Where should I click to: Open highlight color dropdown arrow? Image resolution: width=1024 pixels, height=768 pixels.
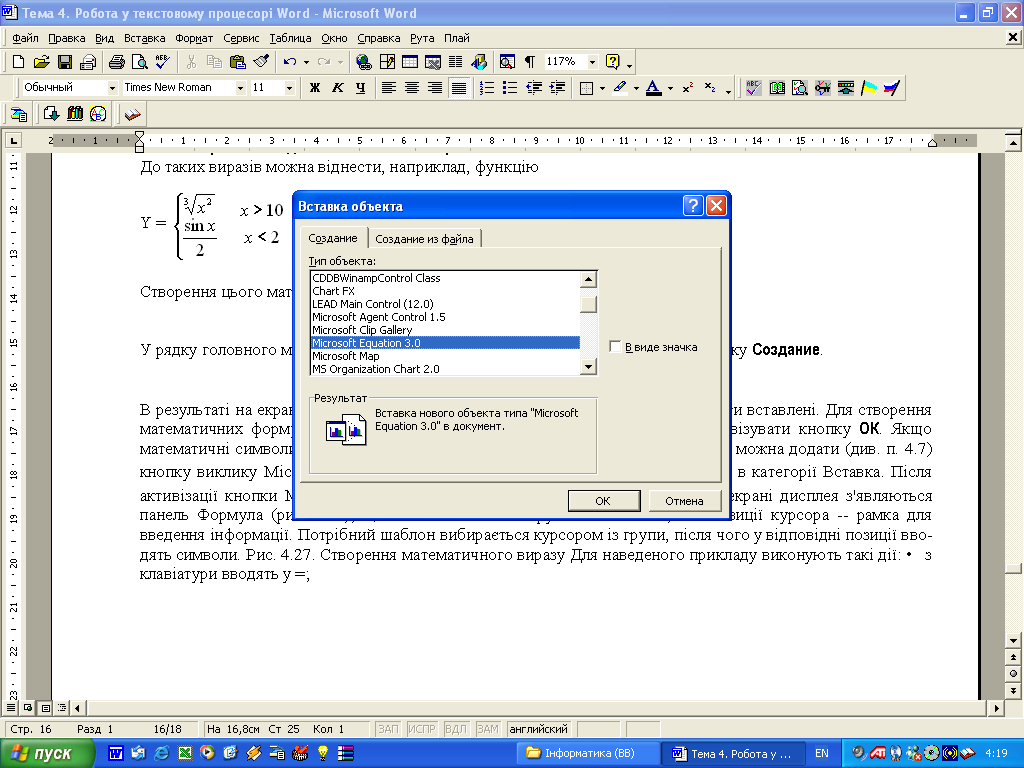tap(636, 88)
